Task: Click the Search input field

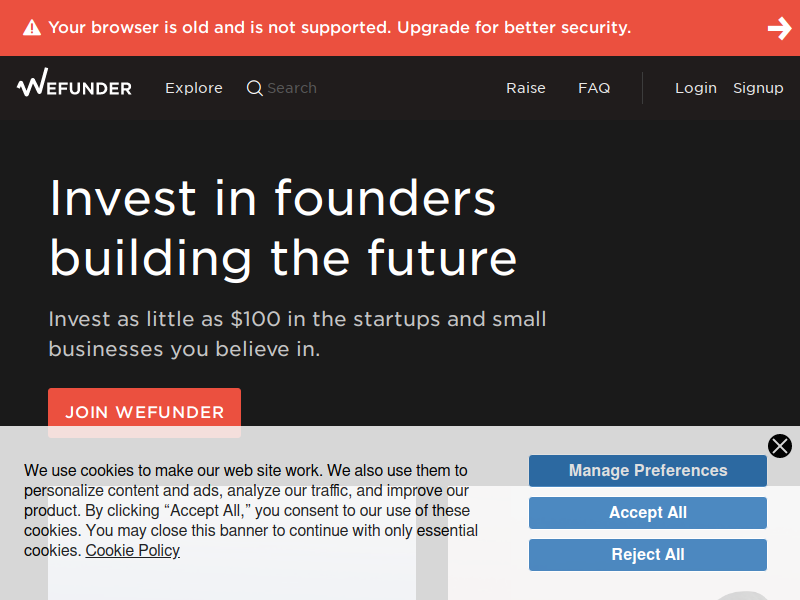Action: tap(292, 88)
